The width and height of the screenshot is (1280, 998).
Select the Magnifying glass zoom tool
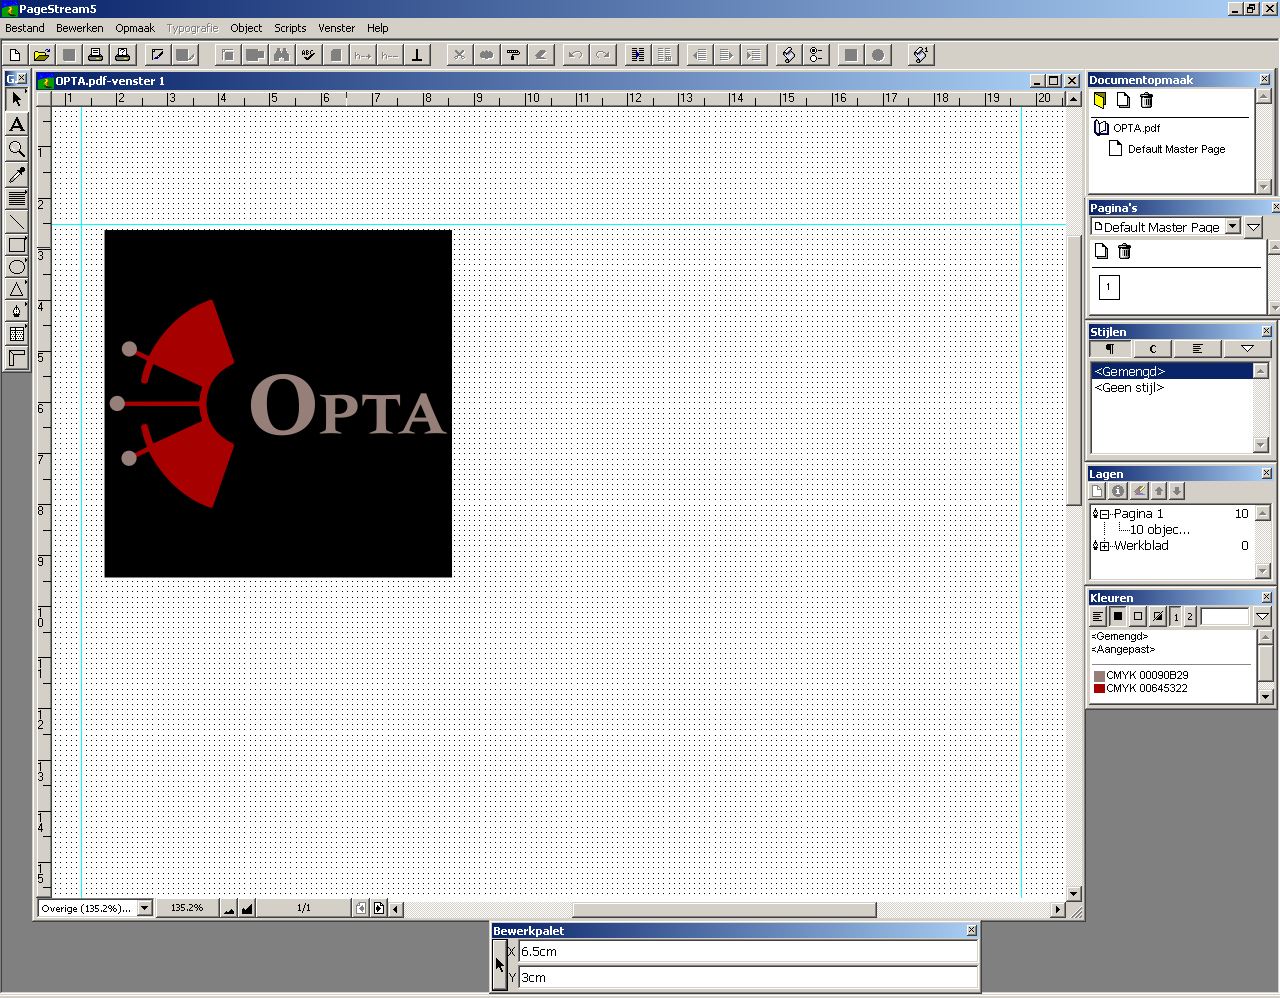tap(17, 149)
